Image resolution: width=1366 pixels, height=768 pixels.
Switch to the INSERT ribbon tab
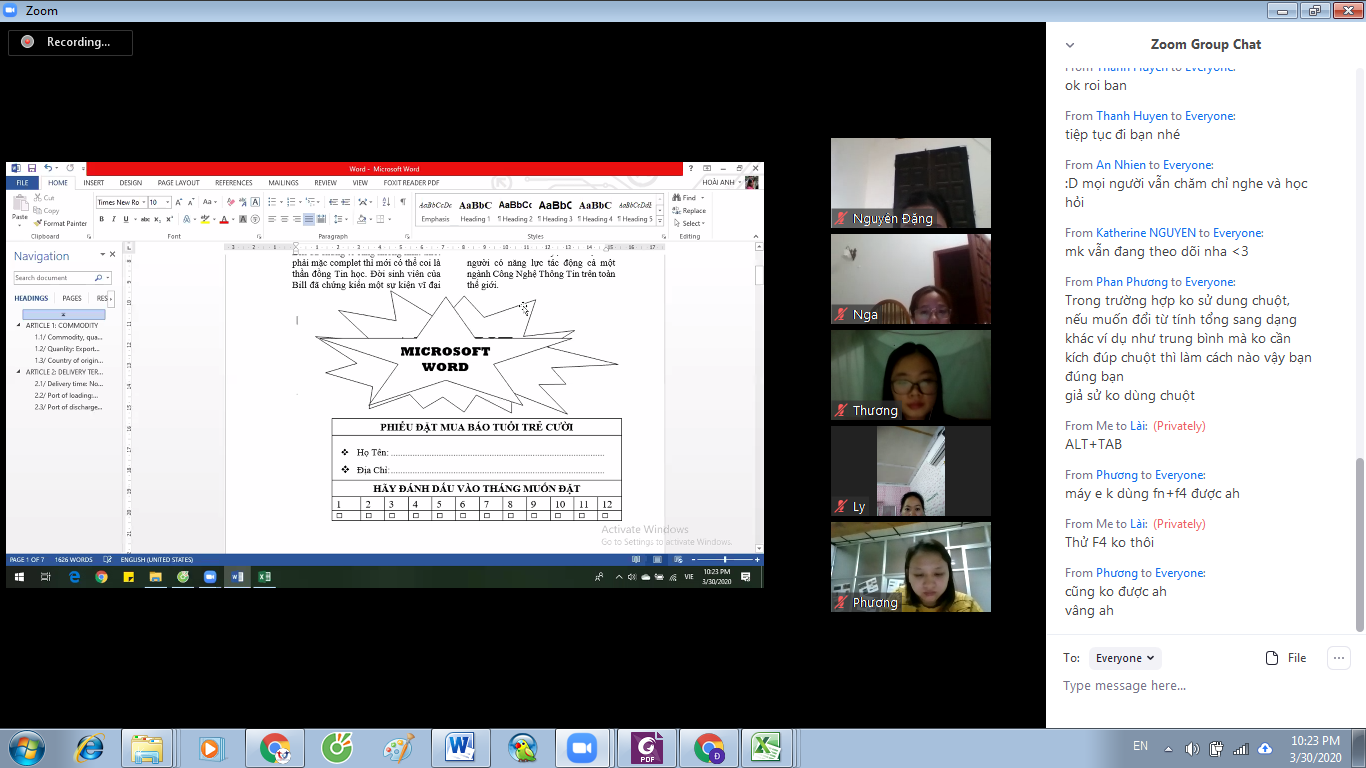pos(94,183)
